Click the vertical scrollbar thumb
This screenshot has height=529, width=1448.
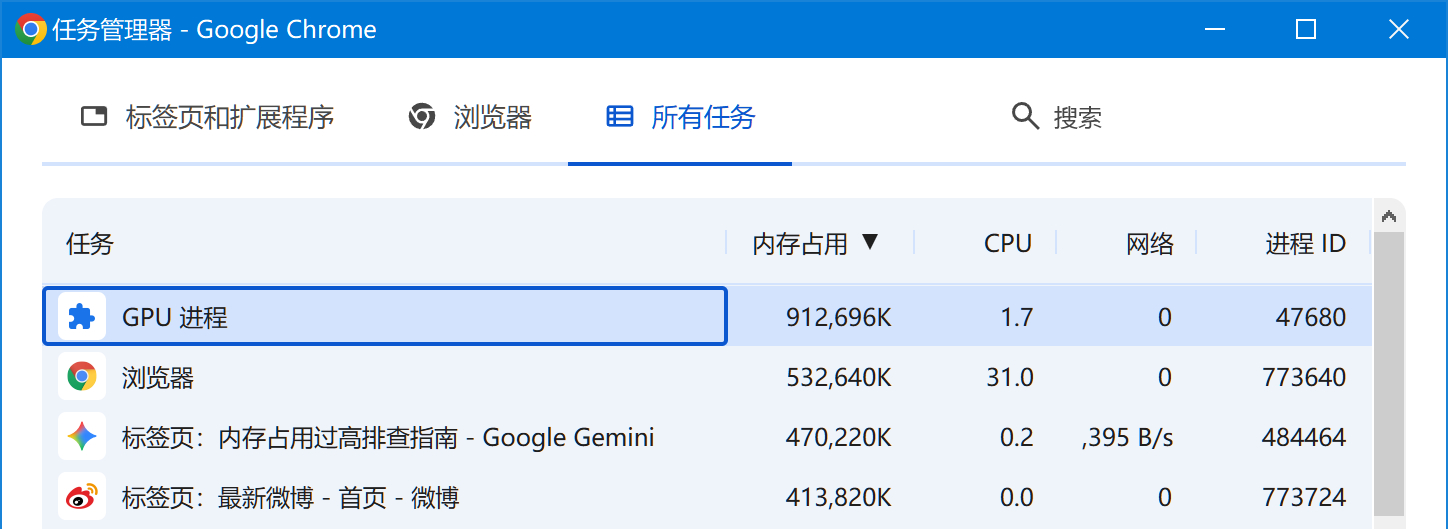pos(1388,380)
